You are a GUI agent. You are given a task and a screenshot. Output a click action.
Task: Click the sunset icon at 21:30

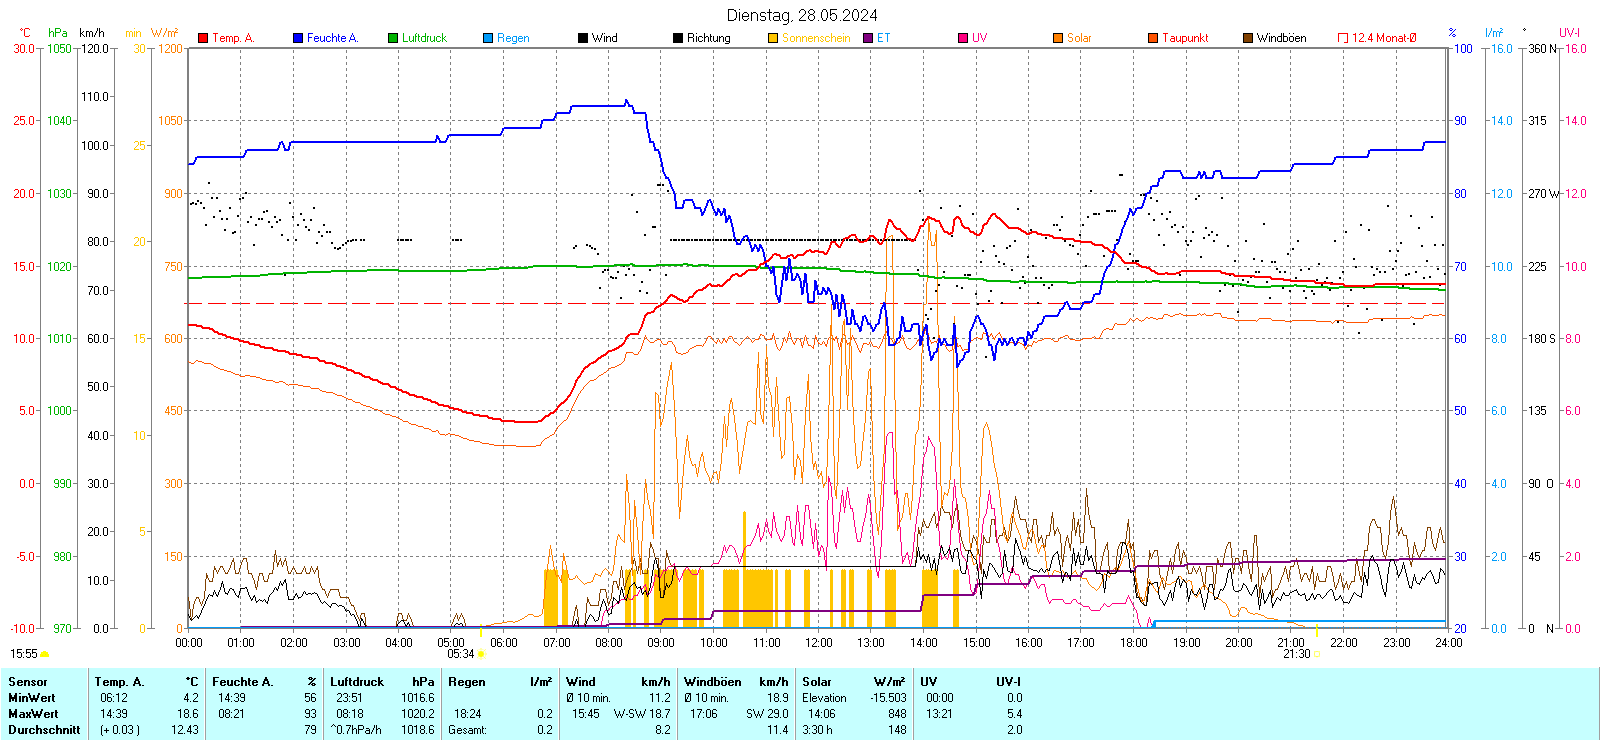pyautogui.click(x=1316, y=654)
